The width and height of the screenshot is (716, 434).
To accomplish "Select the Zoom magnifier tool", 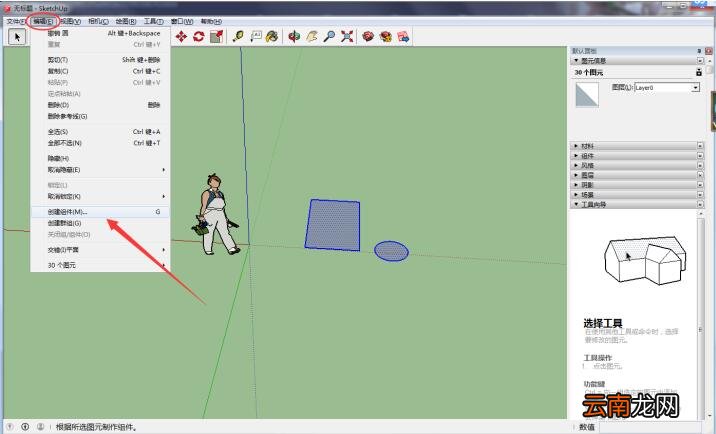I will (x=329, y=37).
